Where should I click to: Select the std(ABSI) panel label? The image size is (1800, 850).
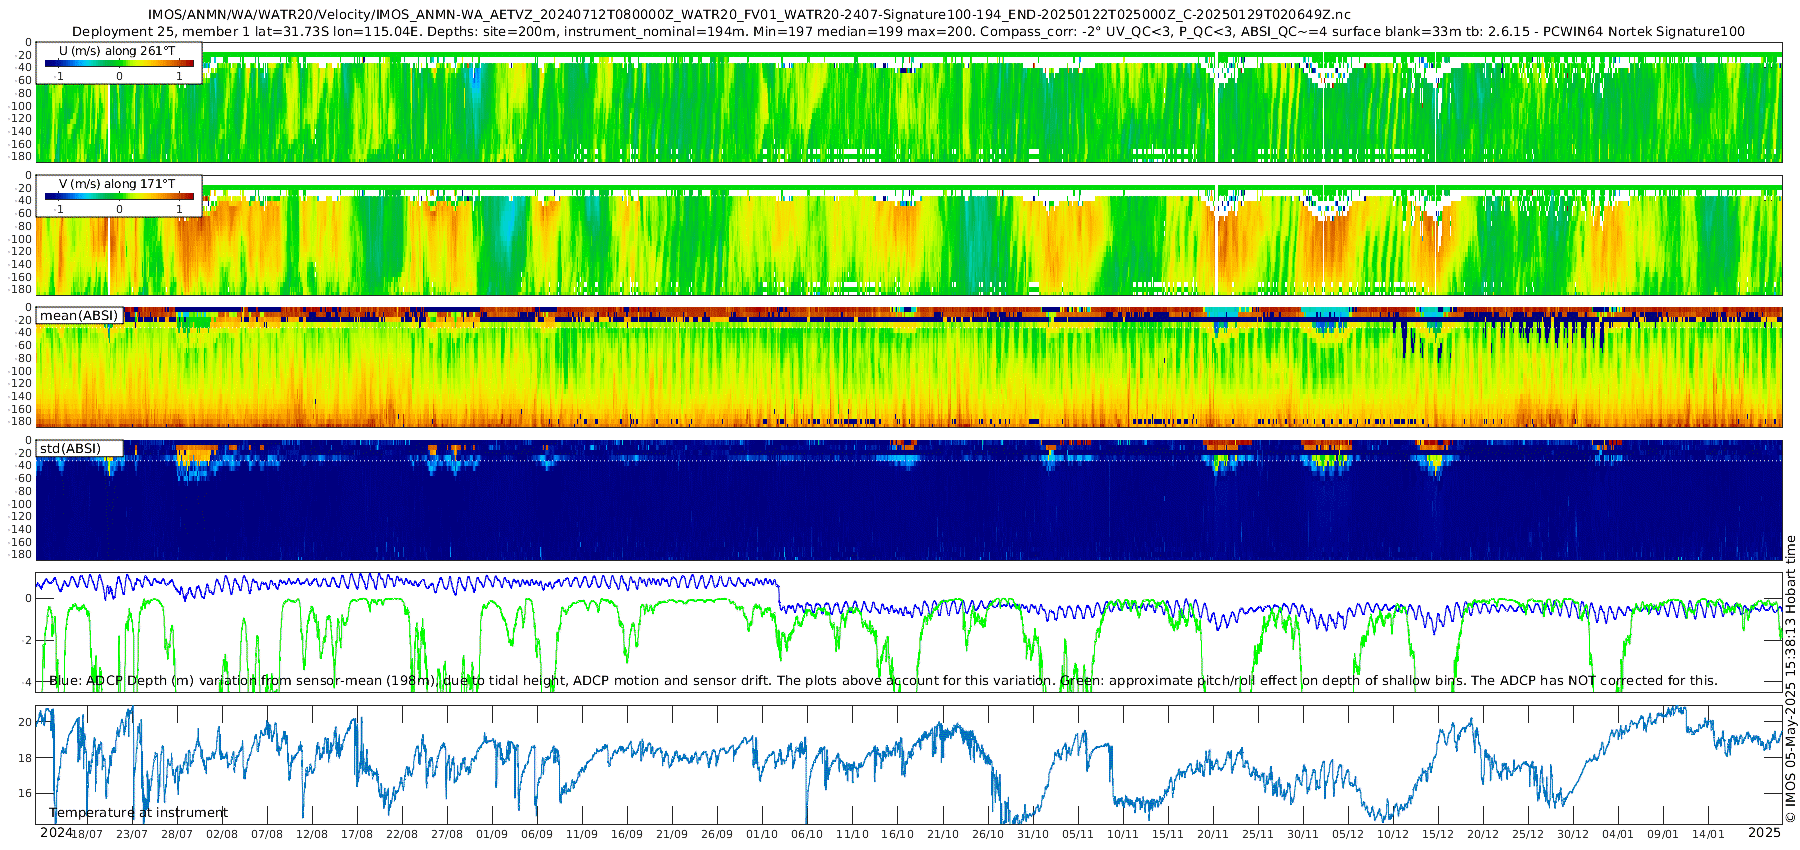[x=71, y=448]
